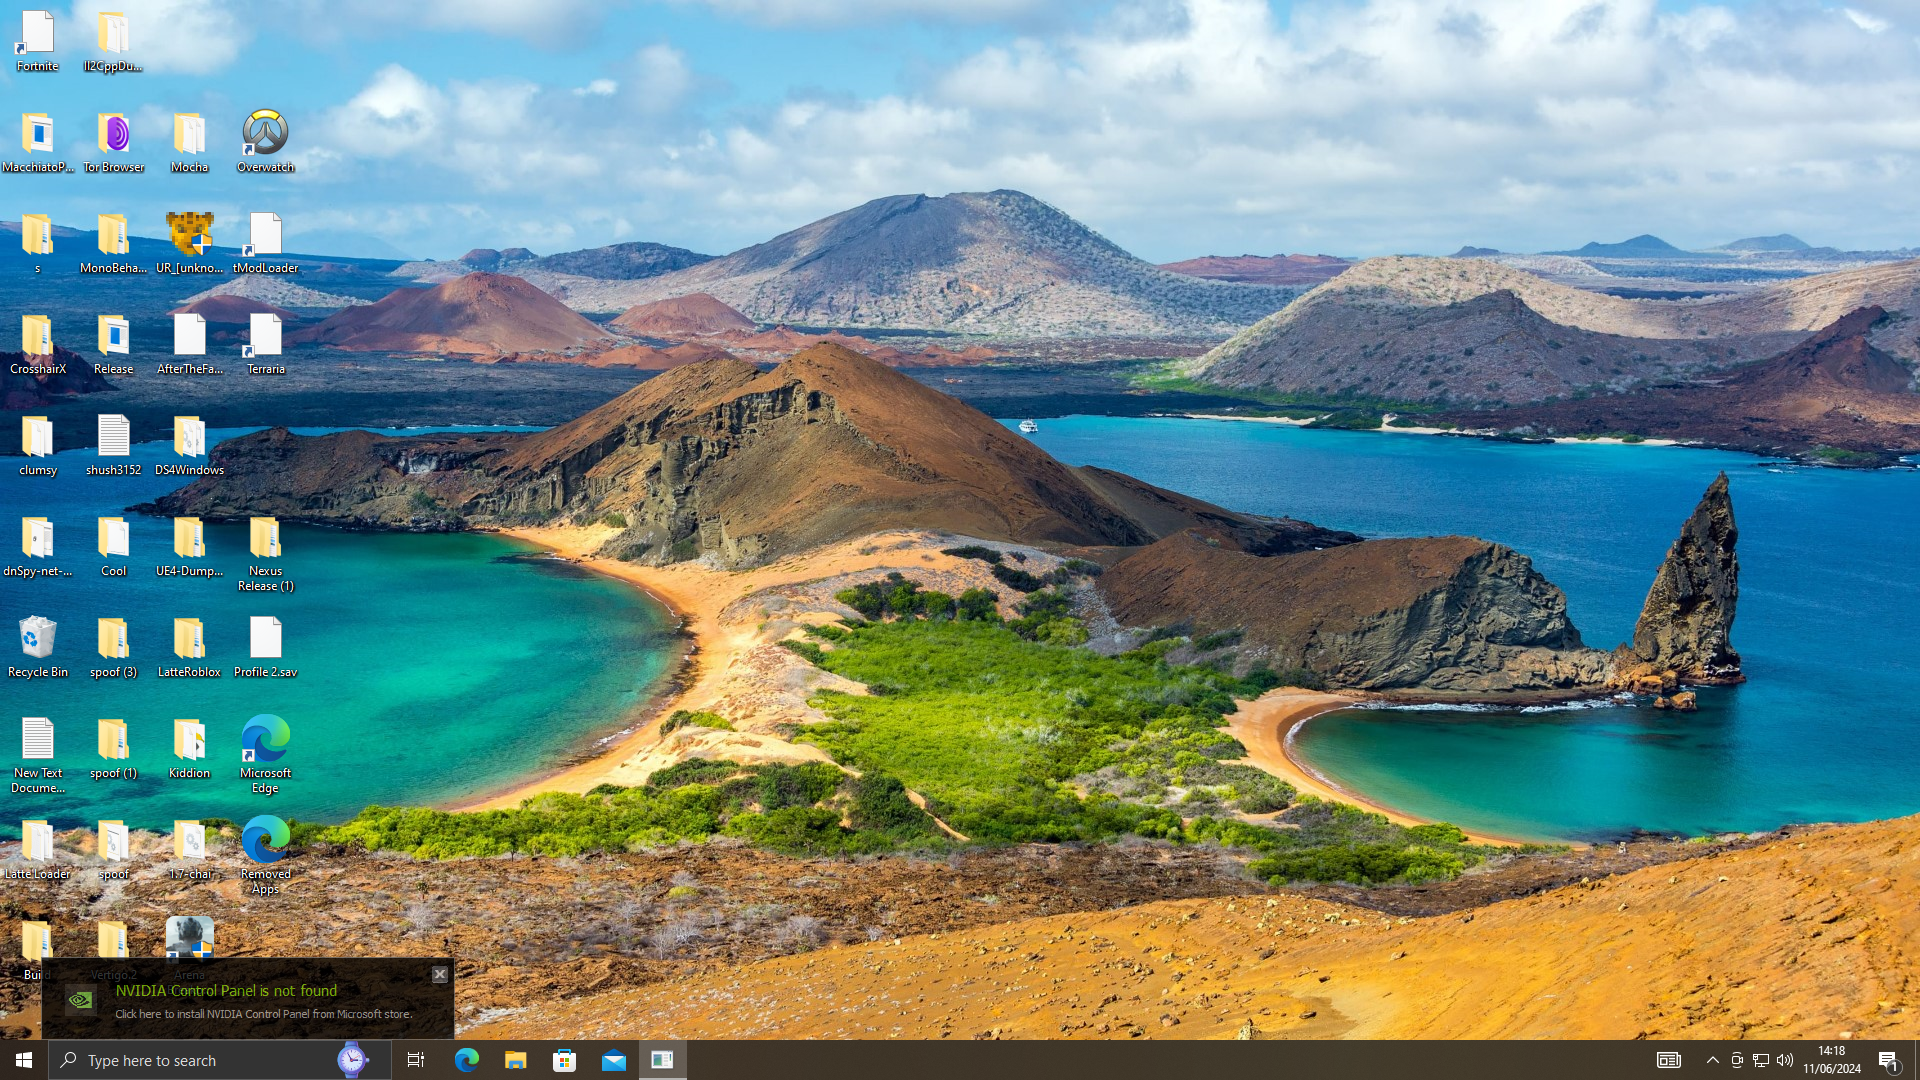Show hidden system tray icons

click(x=1713, y=1060)
